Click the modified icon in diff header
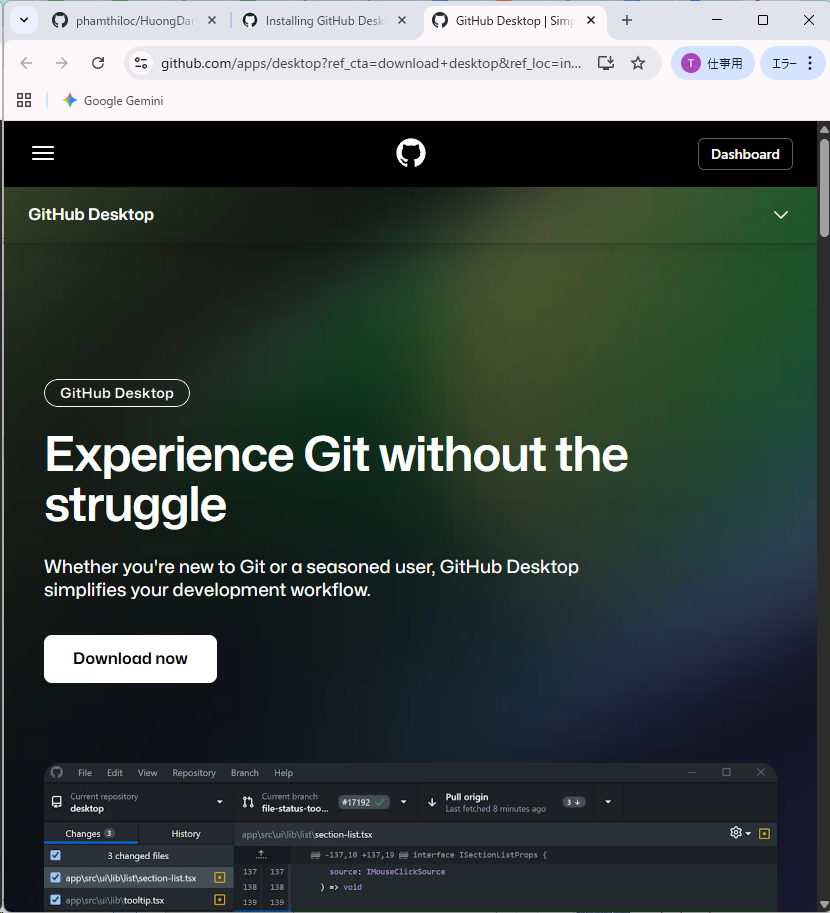 [764, 834]
